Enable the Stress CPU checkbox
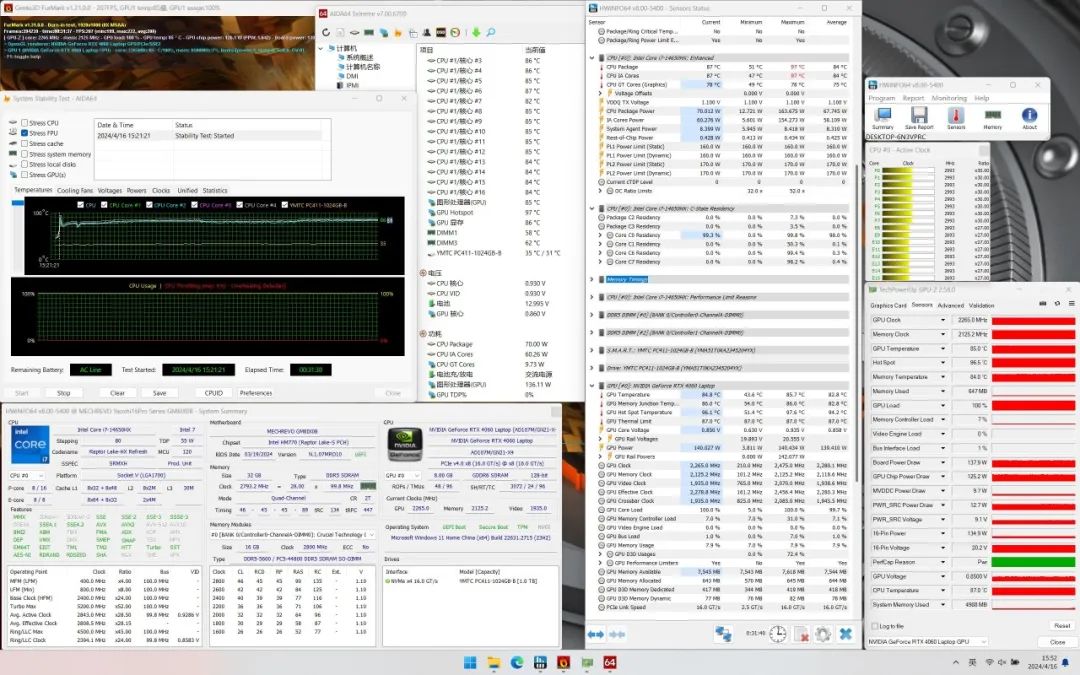This screenshot has height=675, width=1080. point(25,123)
